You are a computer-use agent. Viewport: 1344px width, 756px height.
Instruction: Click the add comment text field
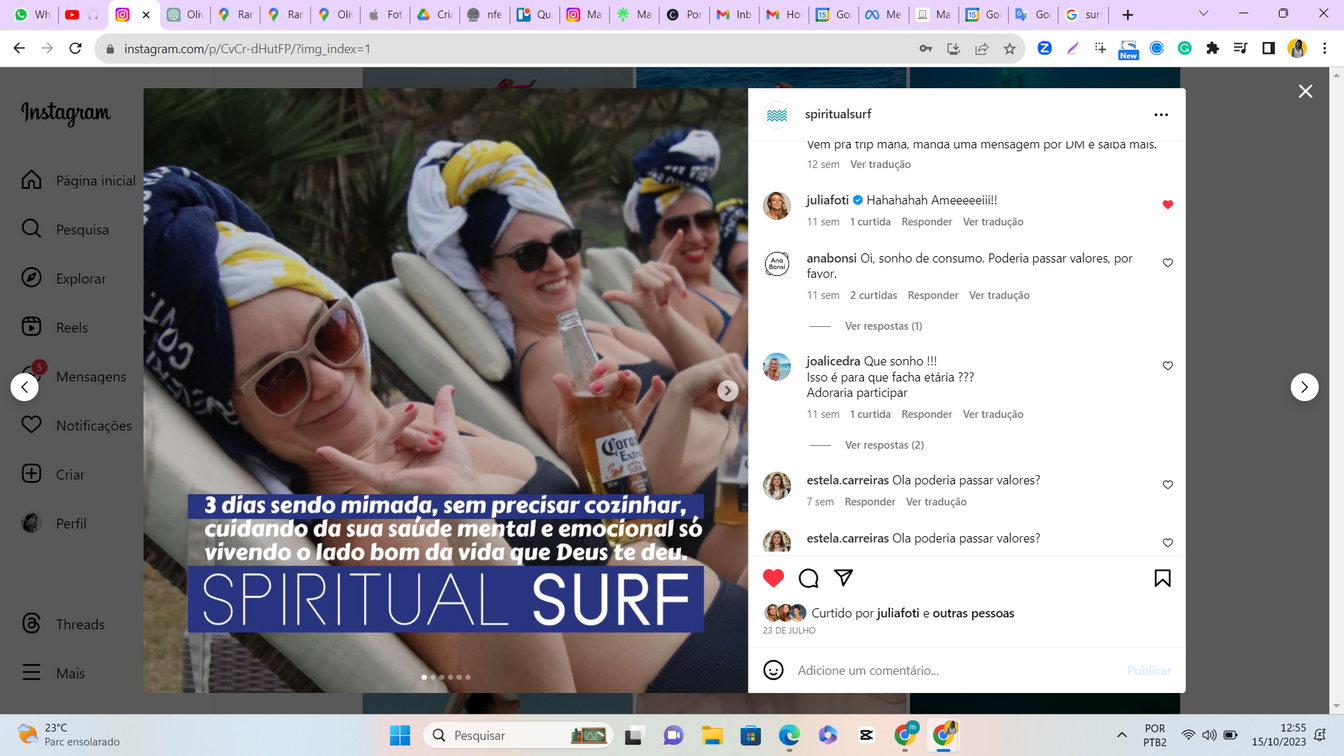tap(950, 670)
